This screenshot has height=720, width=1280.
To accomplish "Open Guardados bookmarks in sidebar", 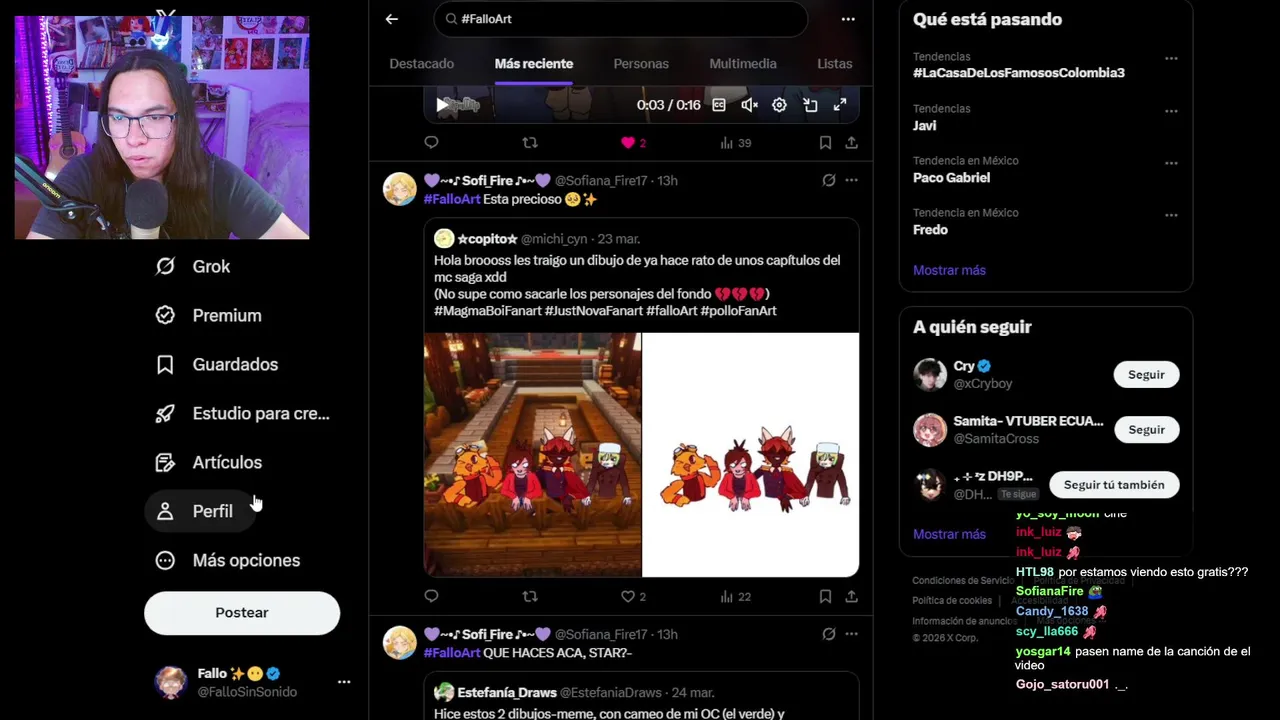I will tap(218, 364).
